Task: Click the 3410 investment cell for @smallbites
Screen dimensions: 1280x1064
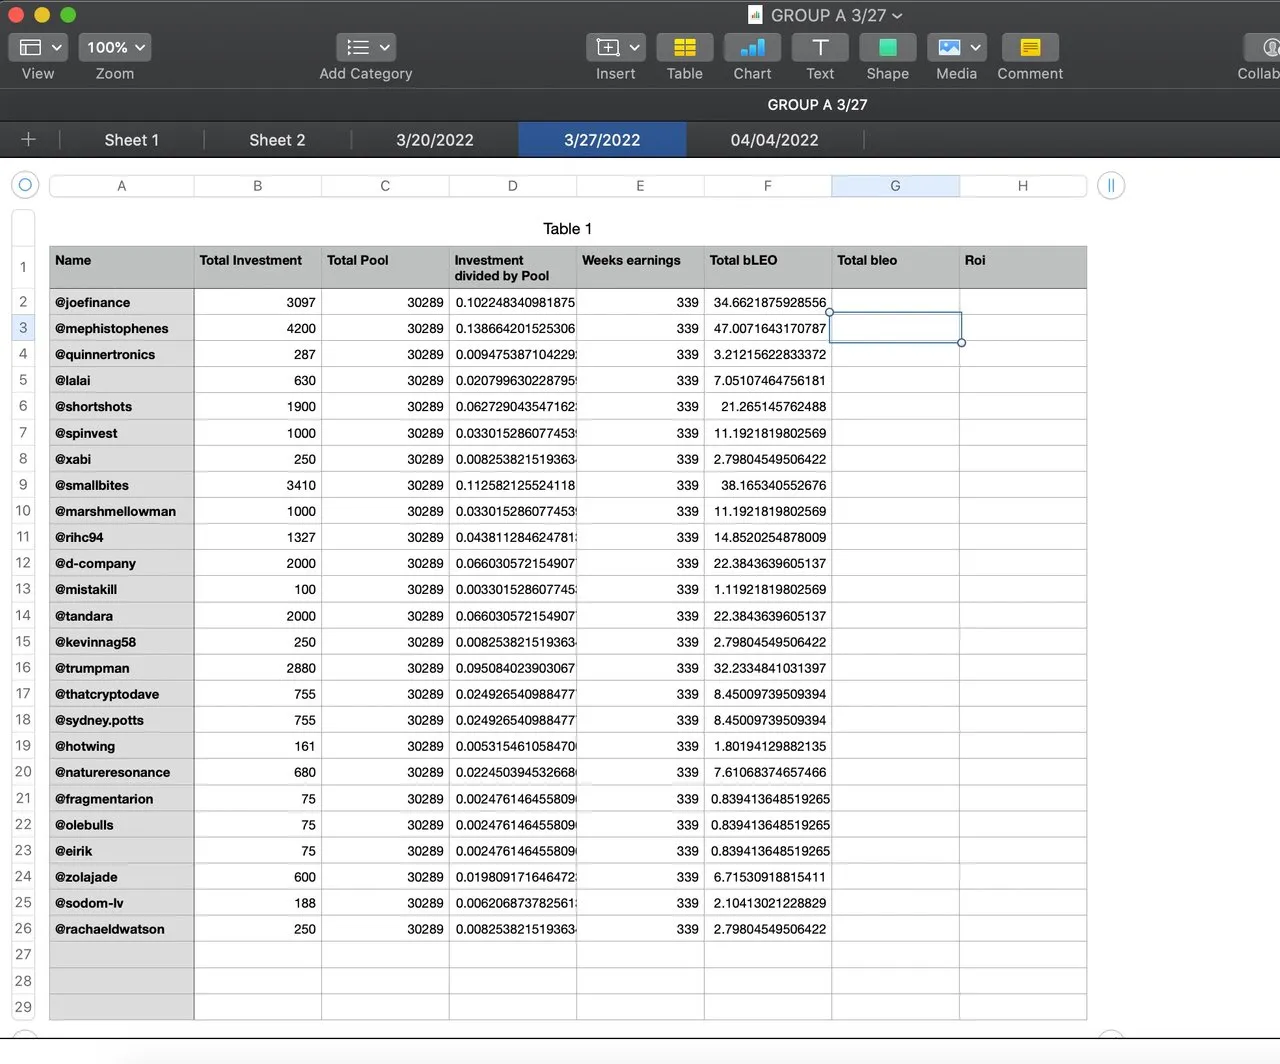Action: point(258,485)
